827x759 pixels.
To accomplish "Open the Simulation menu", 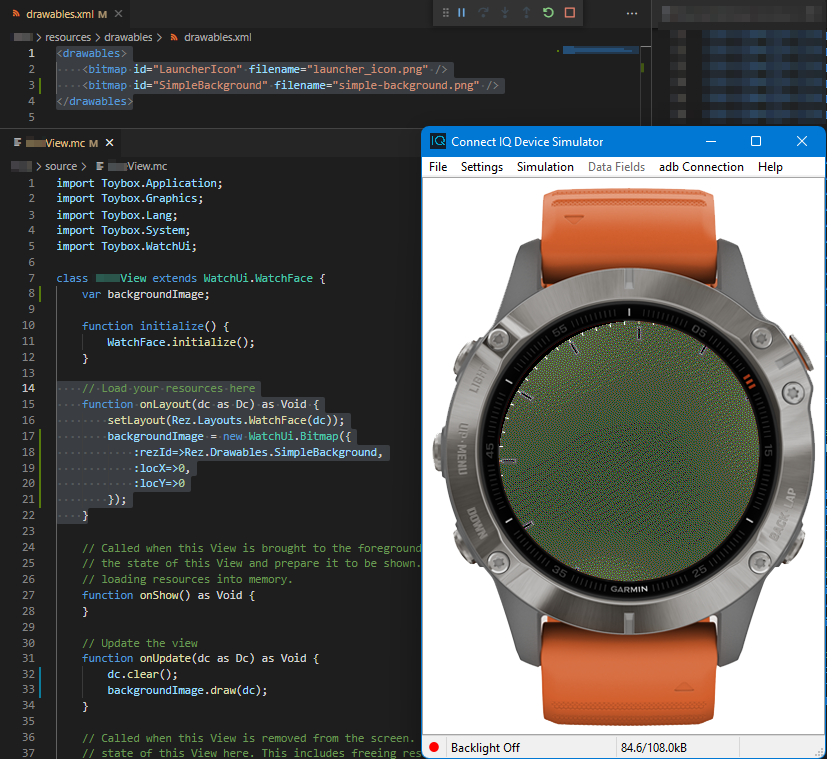I will point(545,167).
